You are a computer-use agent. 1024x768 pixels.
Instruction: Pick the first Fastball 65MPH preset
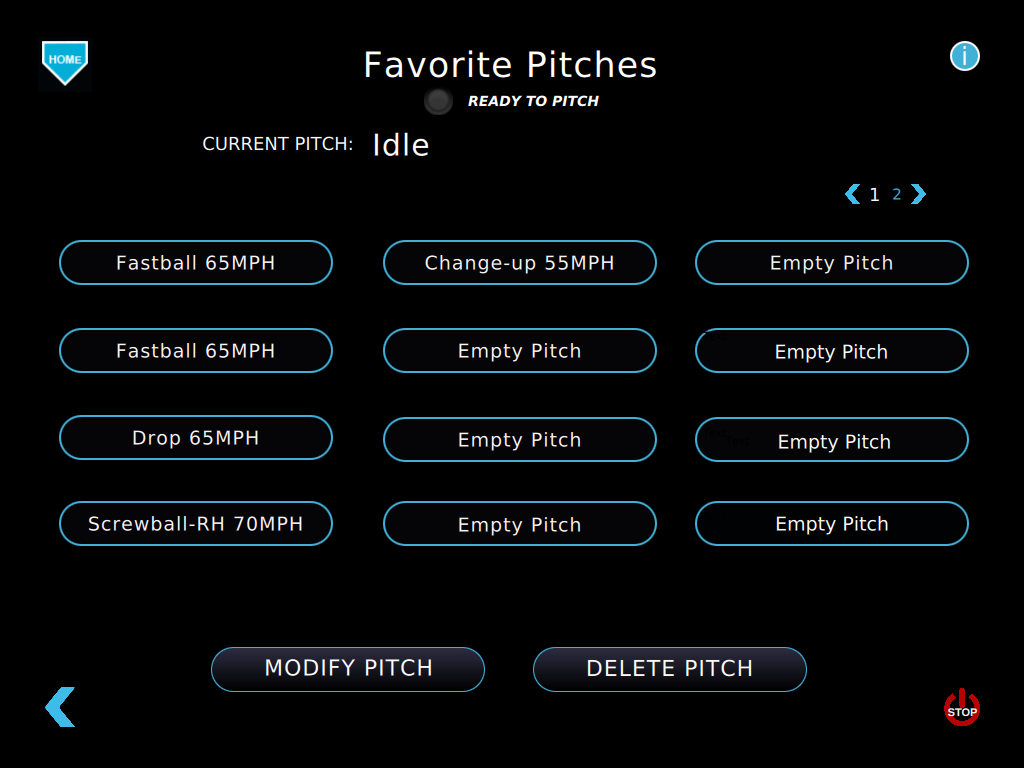click(195, 263)
